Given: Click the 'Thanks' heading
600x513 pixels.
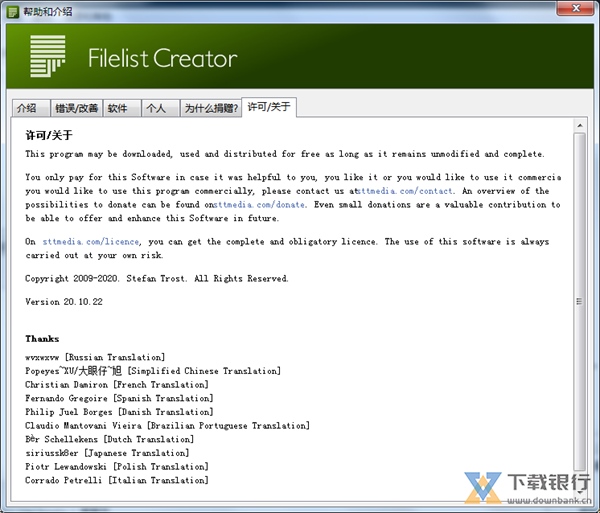Looking at the screenshot, I should [x=42, y=339].
